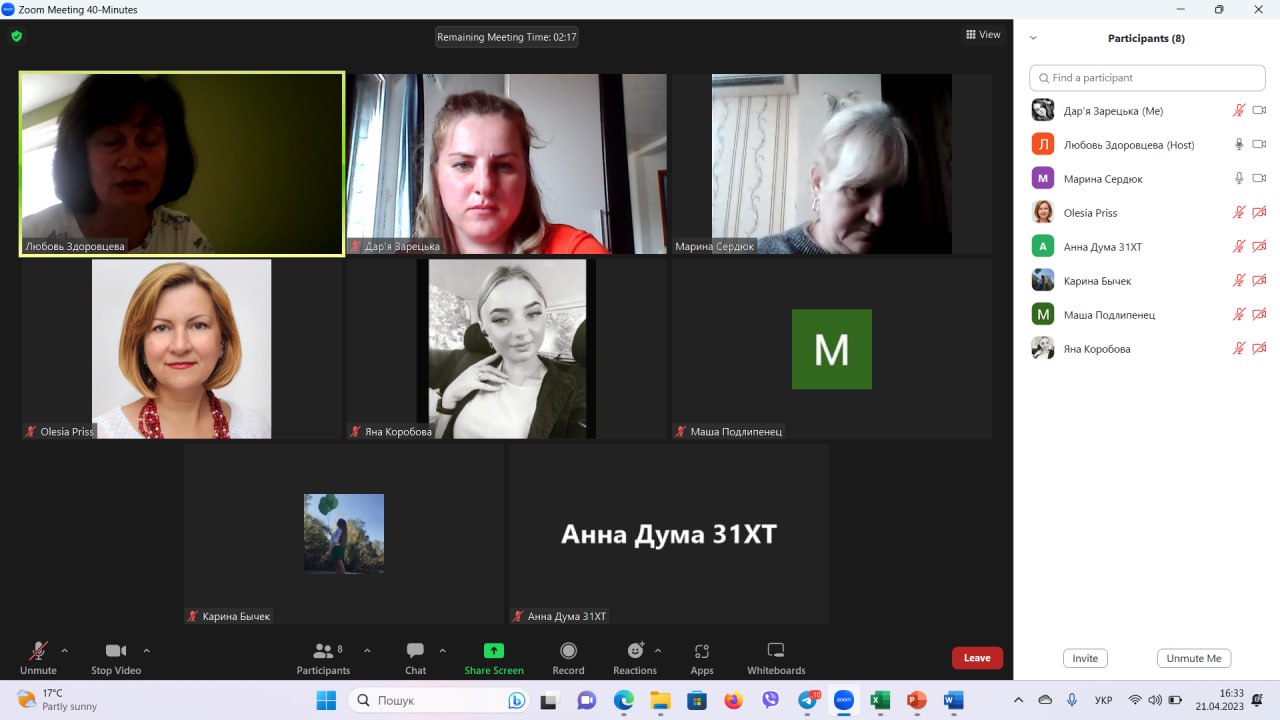1280x720 pixels.
Task: Click Марина Сердюк's camera icon in list
Action: [x=1259, y=179]
